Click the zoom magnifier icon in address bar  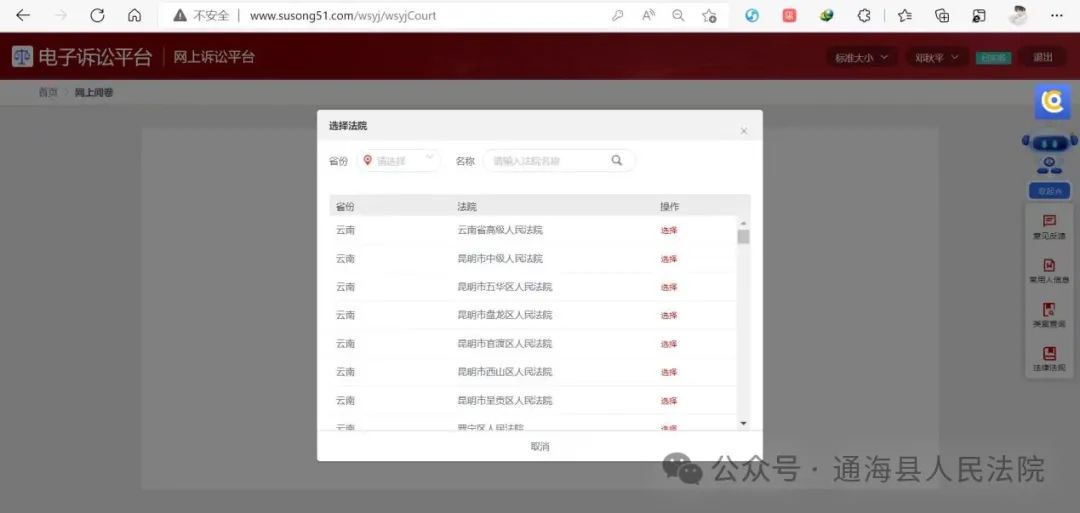[x=678, y=15]
